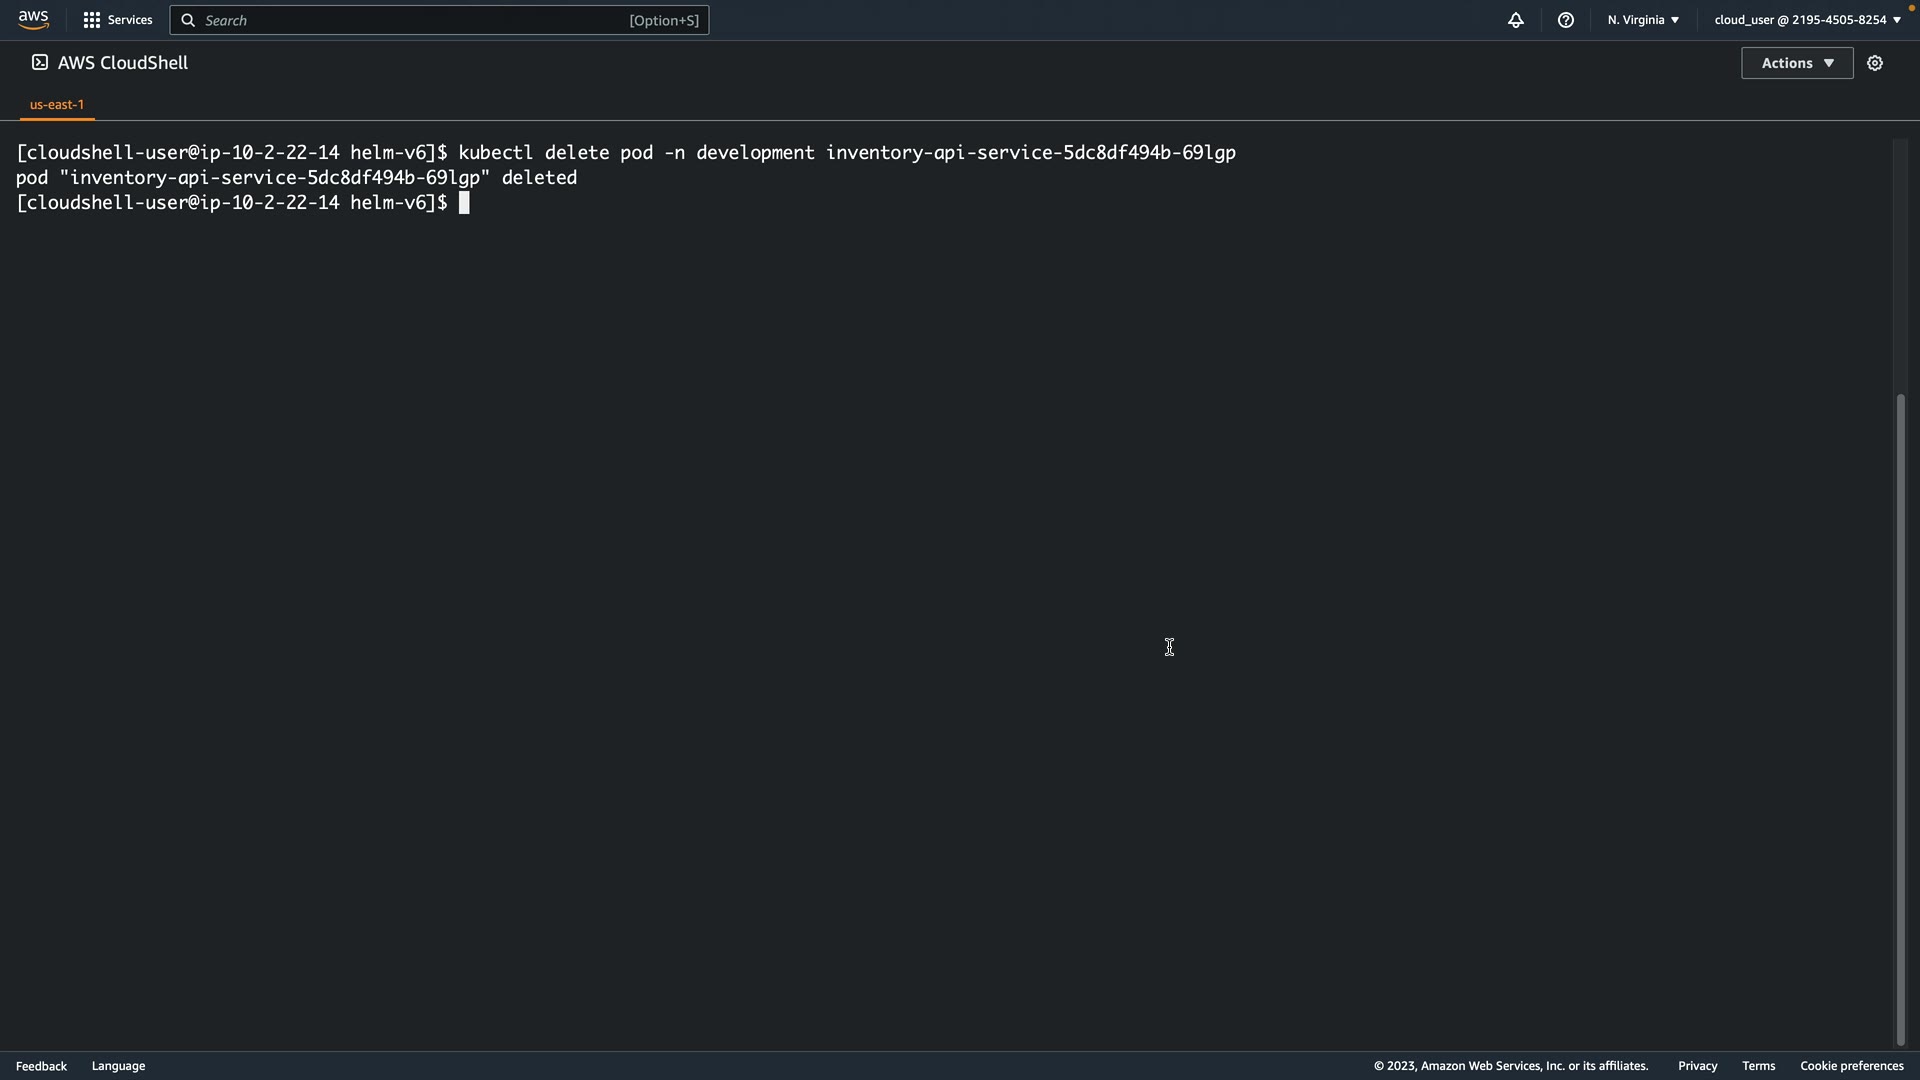Open CloudShell settings gear icon
The width and height of the screenshot is (1920, 1080).
click(1875, 63)
